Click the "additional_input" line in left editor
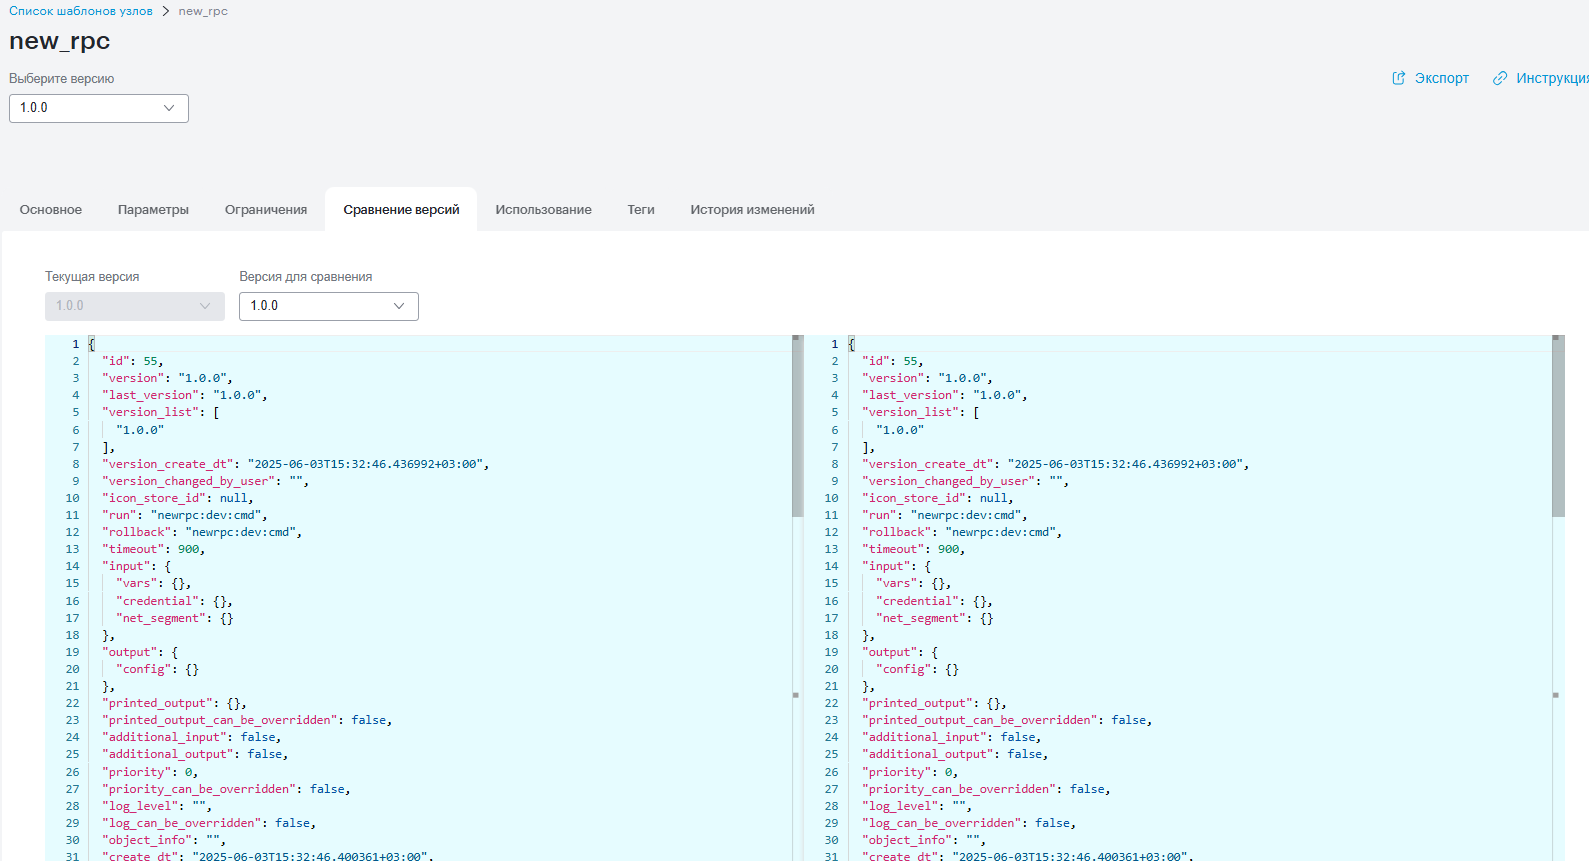The height and width of the screenshot is (861, 1589). tap(191, 737)
